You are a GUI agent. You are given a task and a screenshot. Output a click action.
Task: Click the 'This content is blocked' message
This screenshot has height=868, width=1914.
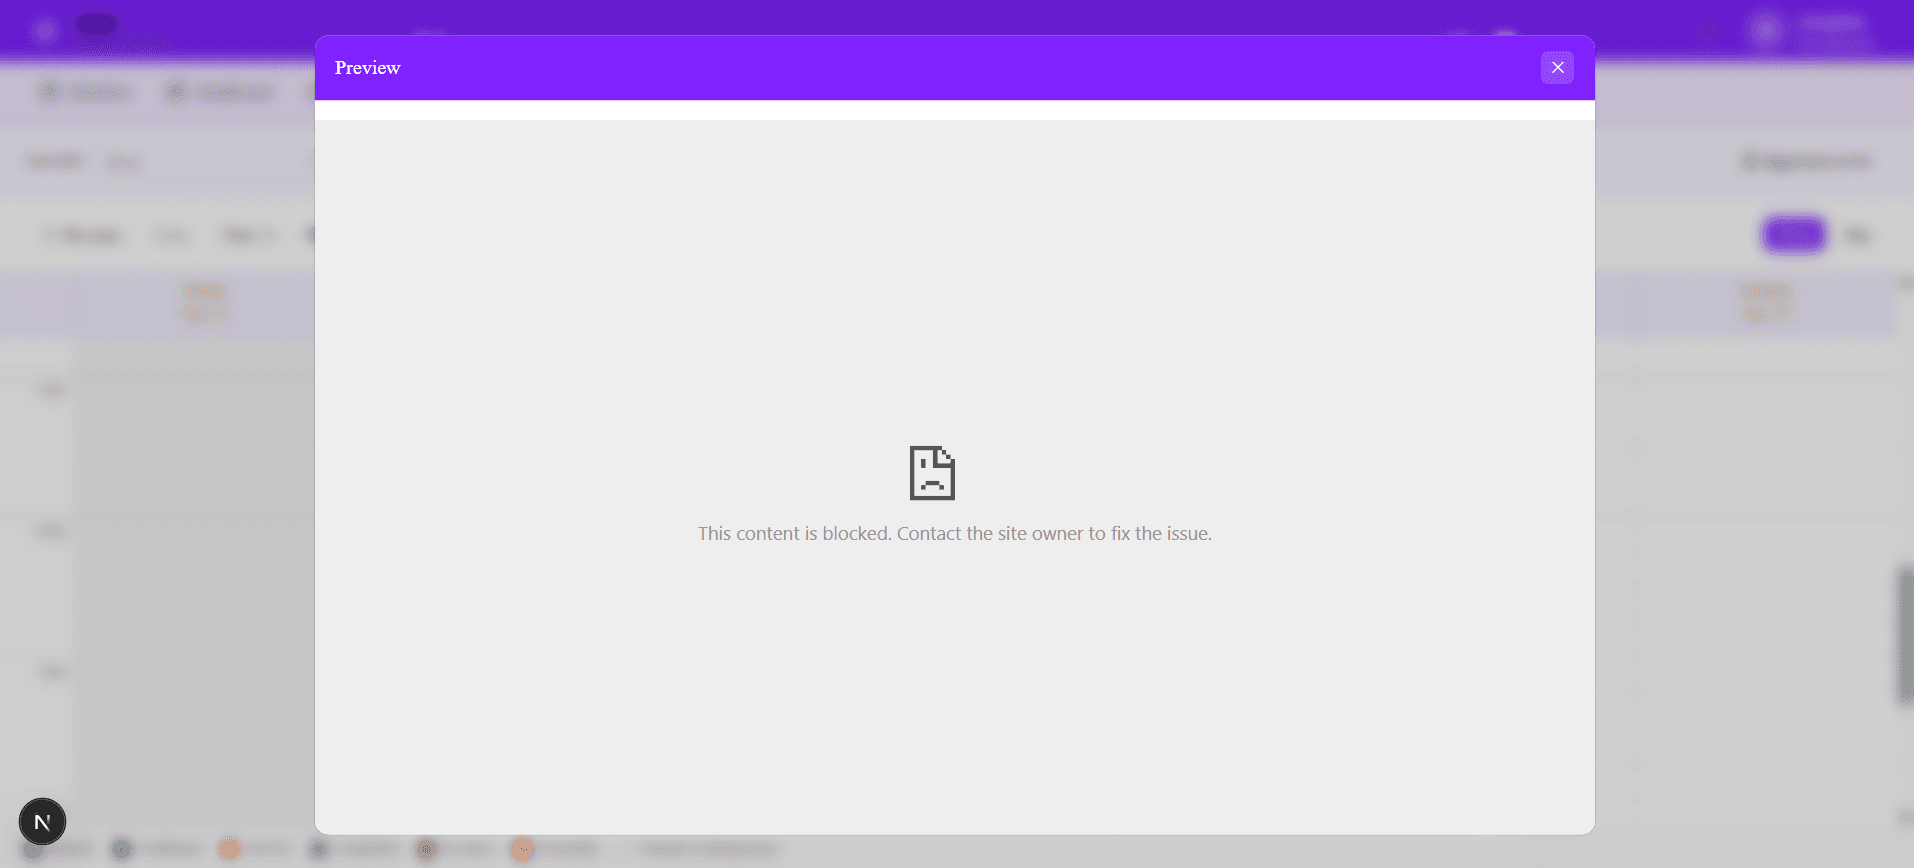click(955, 534)
